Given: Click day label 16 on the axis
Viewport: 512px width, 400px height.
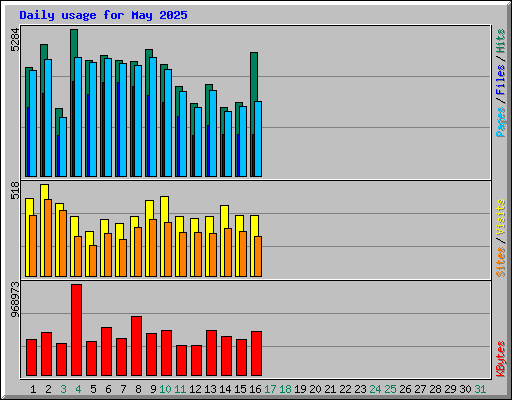Looking at the screenshot, I should click(x=255, y=389).
